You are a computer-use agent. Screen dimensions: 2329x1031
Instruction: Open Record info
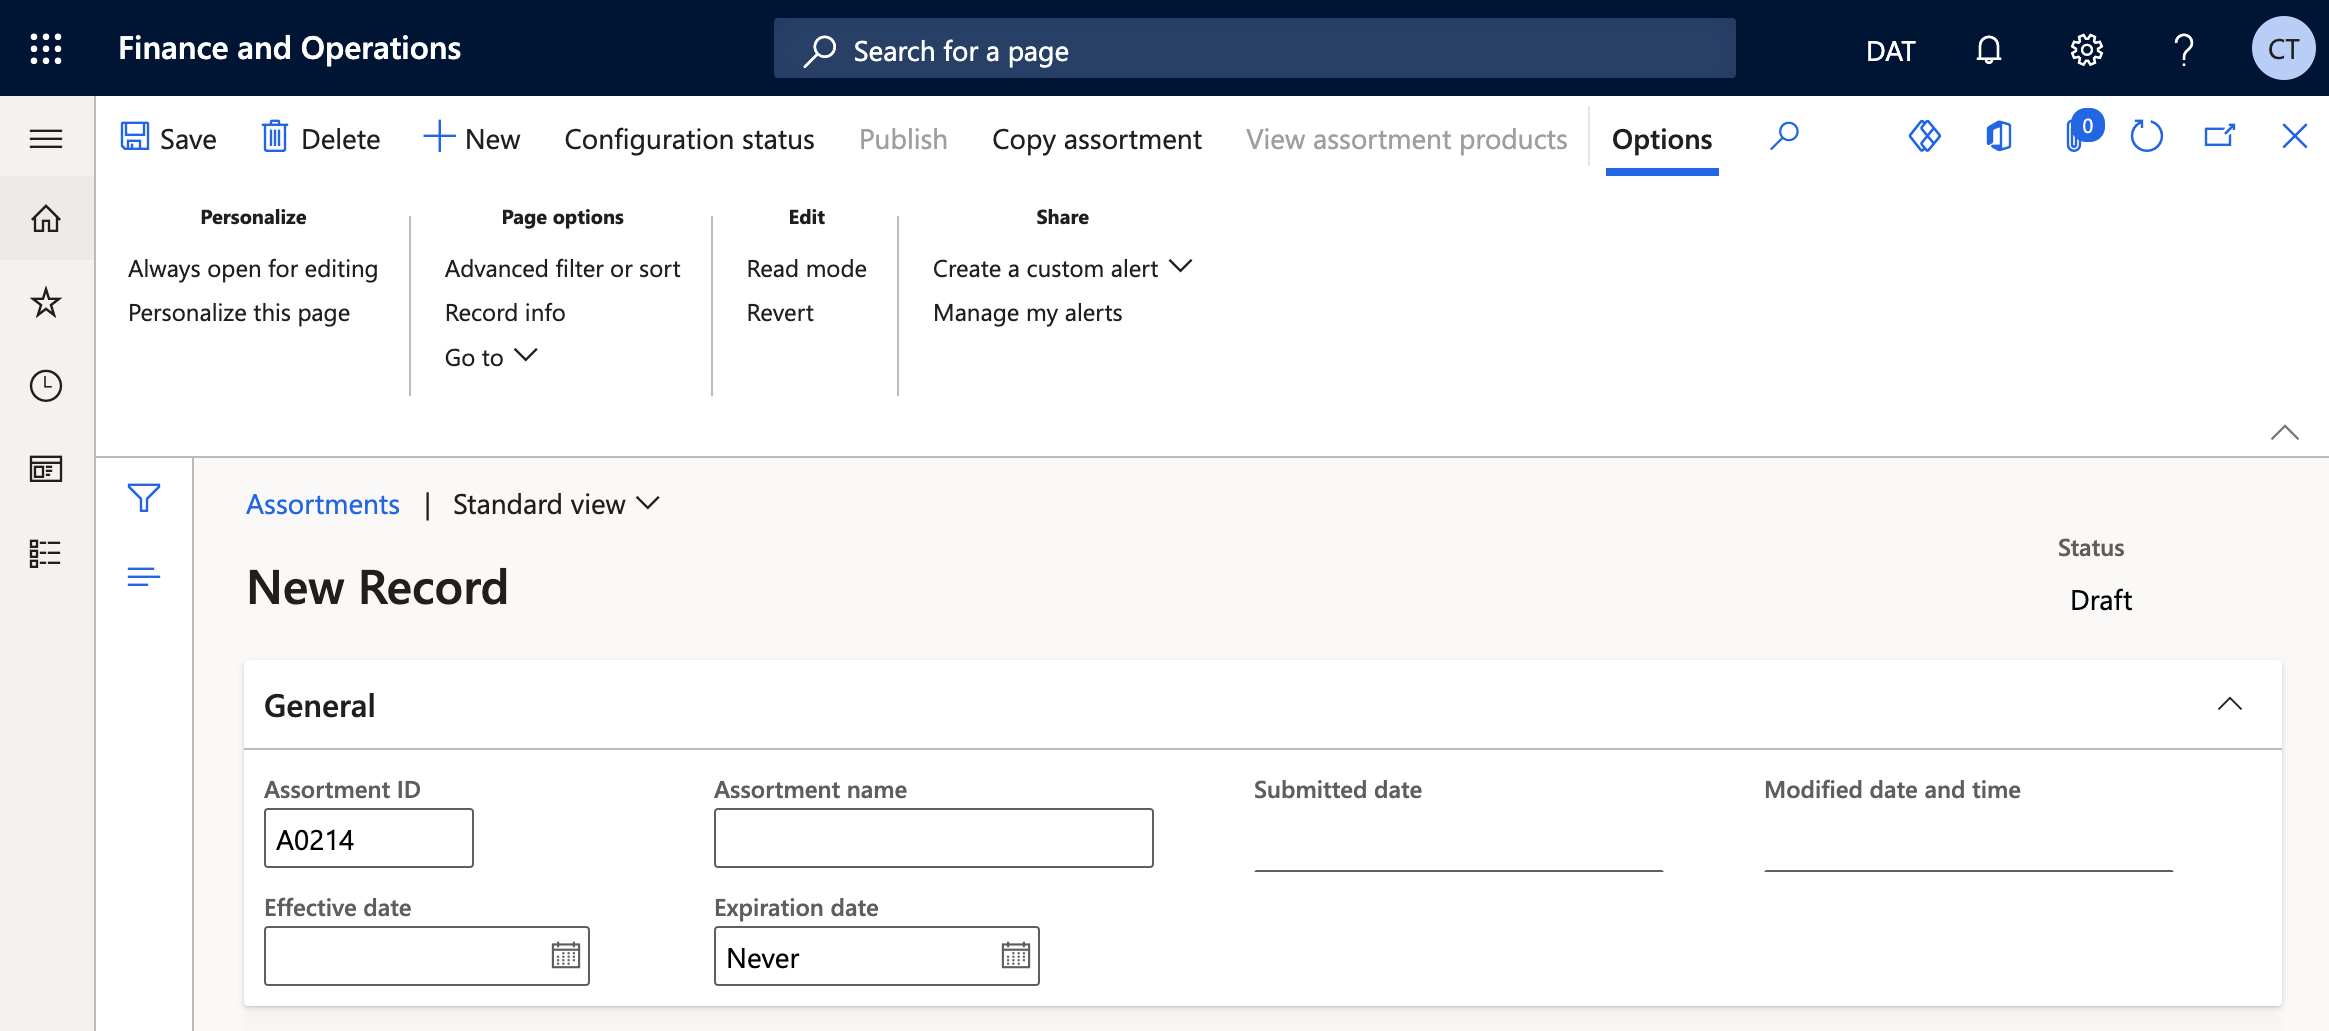tap(505, 313)
